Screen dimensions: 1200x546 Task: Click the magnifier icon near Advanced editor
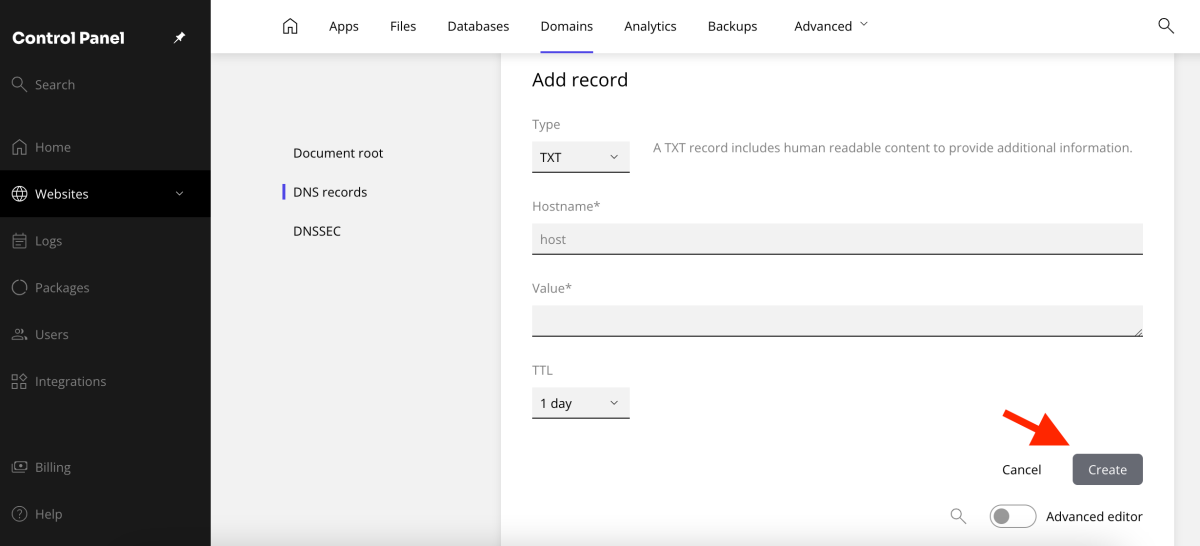pyautogui.click(x=958, y=516)
